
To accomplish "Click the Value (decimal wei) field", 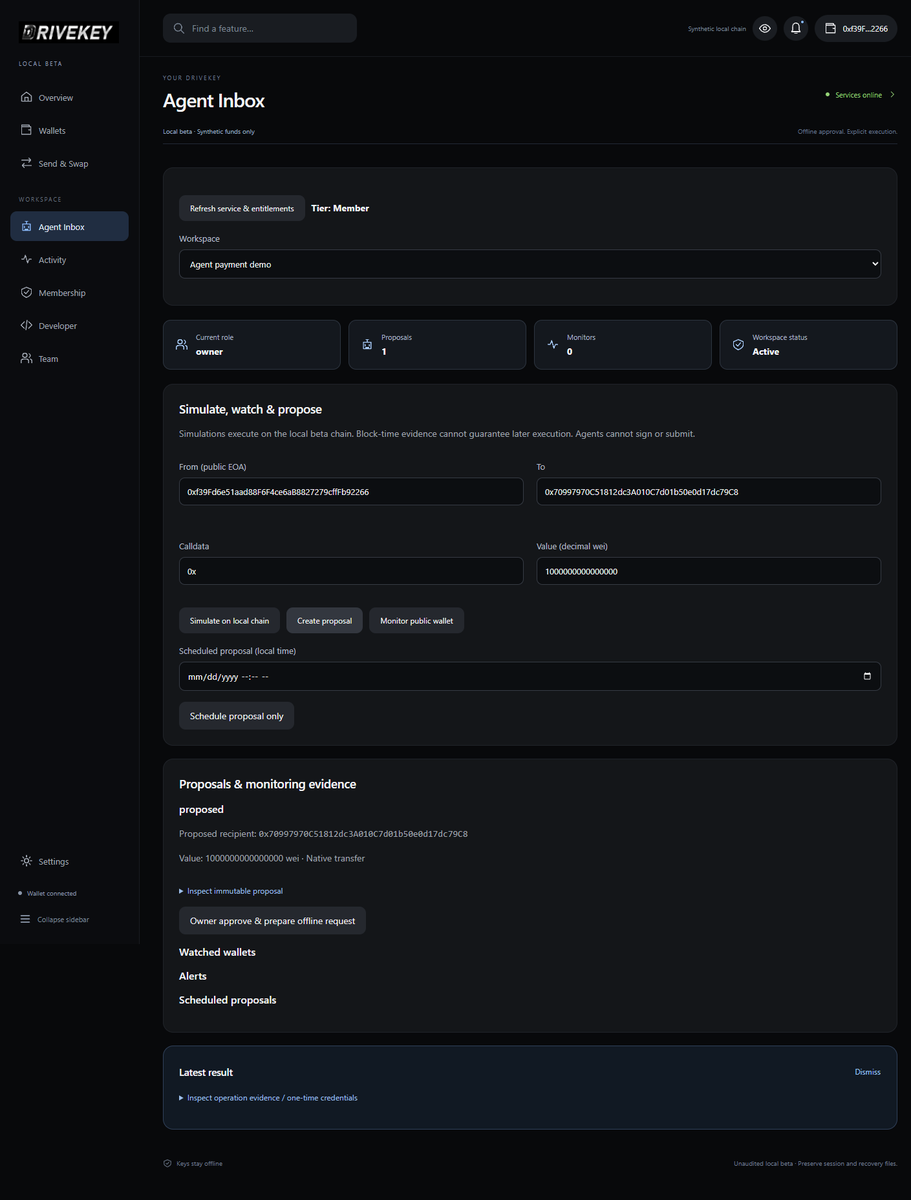I will 709,571.
